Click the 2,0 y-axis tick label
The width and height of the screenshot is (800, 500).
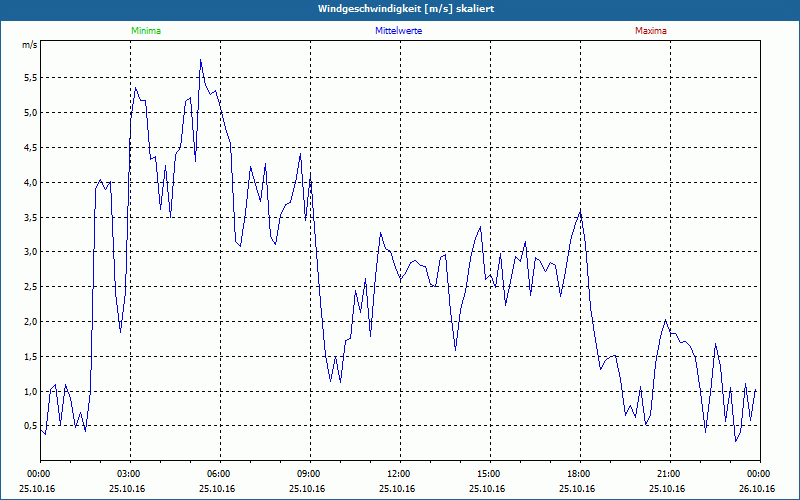(31, 321)
